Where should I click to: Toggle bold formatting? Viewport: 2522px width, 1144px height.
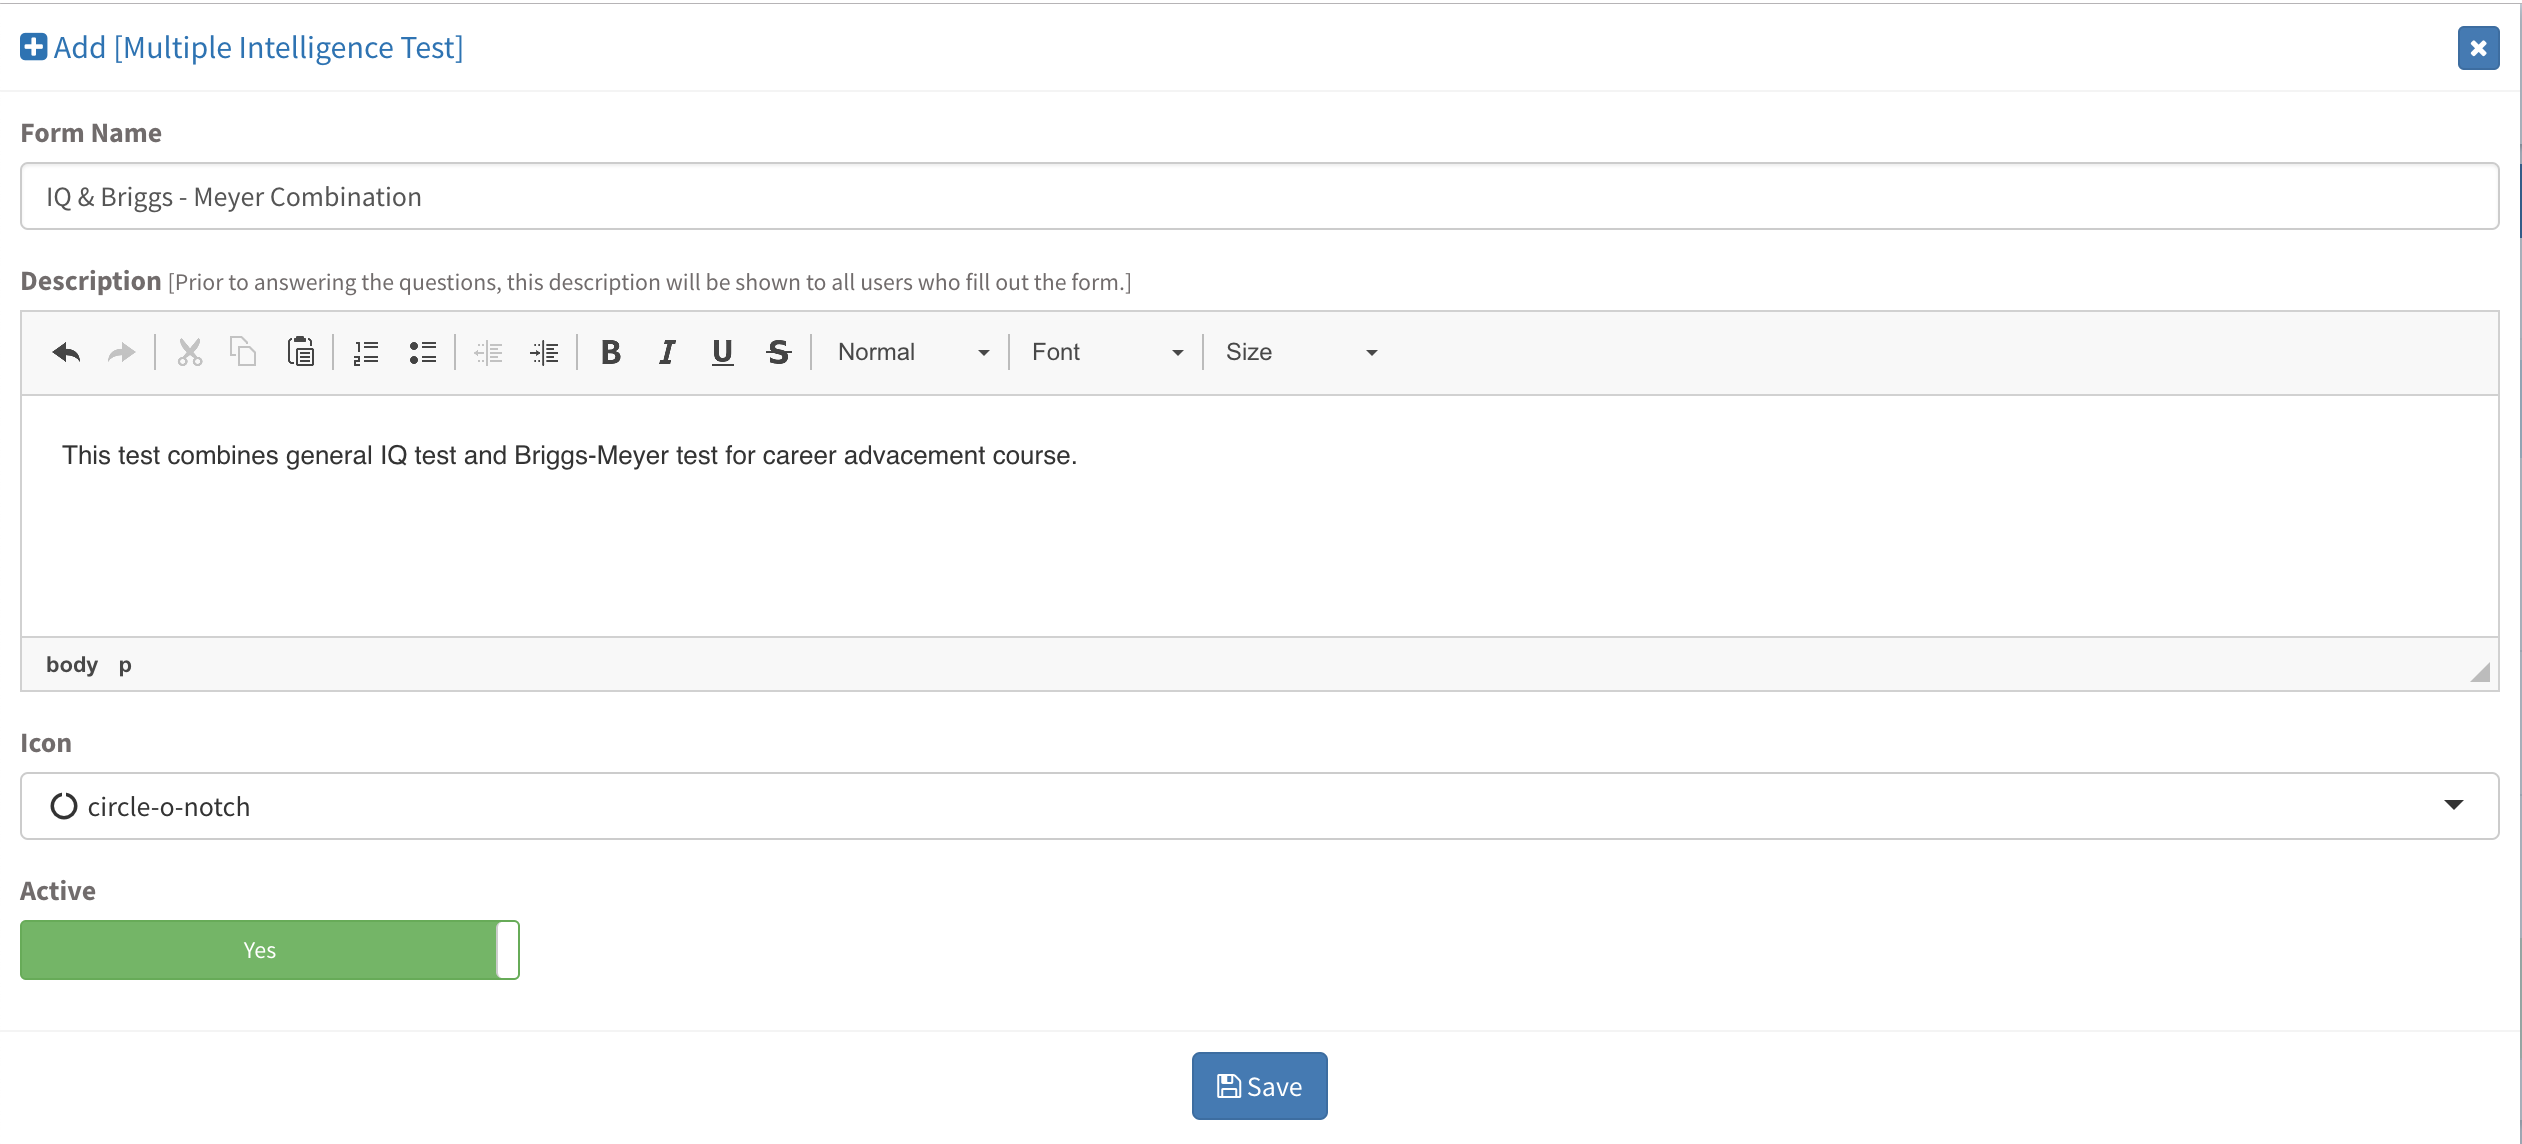tap(610, 352)
